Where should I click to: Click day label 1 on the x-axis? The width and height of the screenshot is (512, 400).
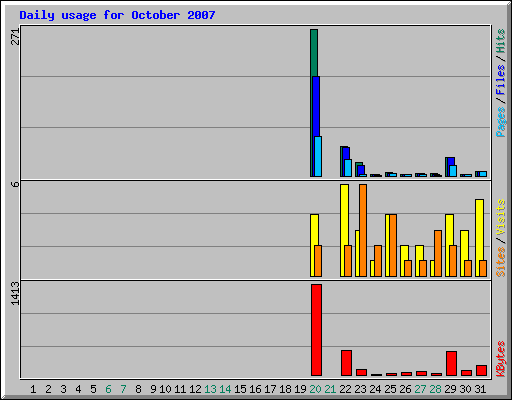tap(33, 389)
